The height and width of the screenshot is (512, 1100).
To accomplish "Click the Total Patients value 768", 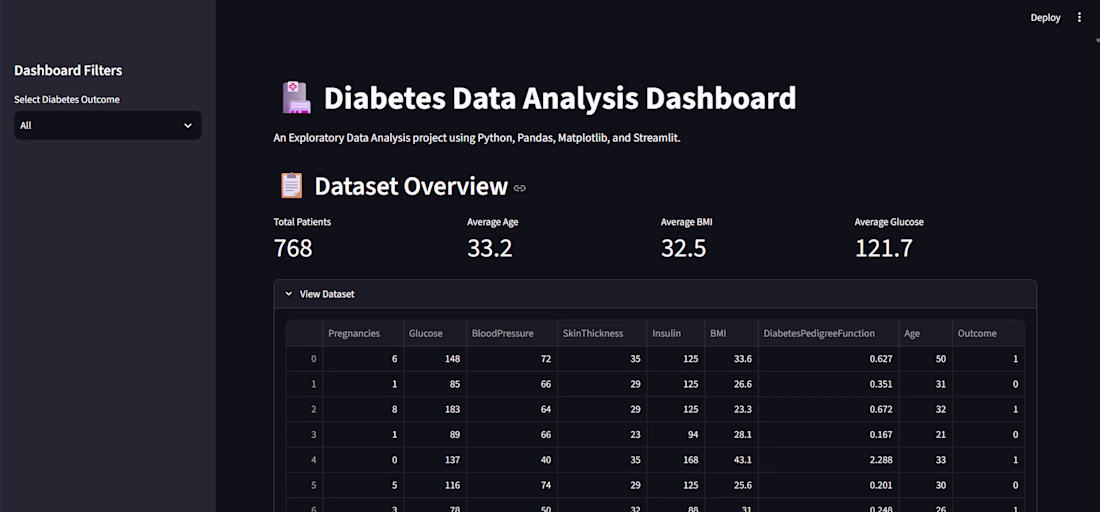I will [293, 248].
